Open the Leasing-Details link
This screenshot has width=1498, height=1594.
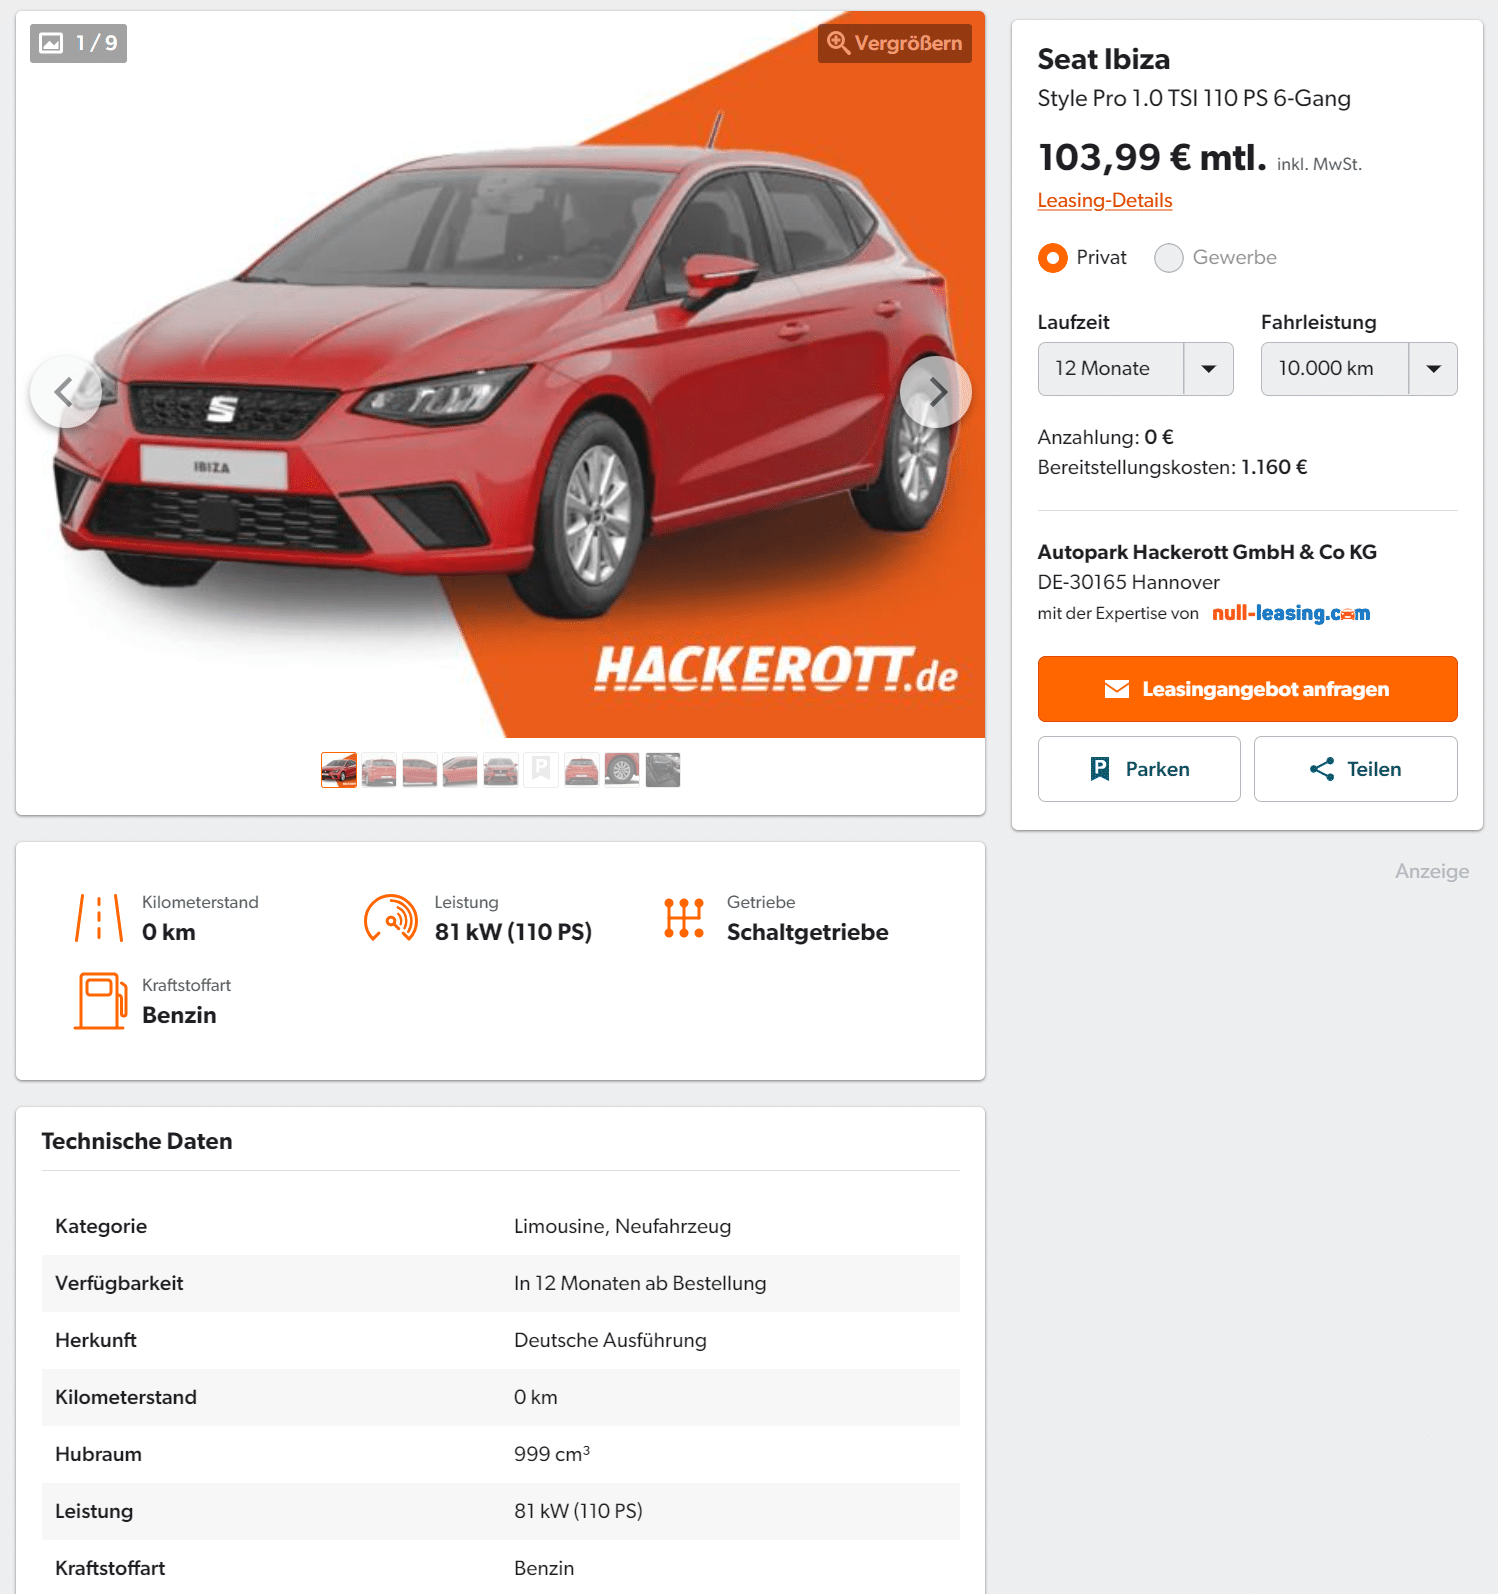(x=1104, y=200)
